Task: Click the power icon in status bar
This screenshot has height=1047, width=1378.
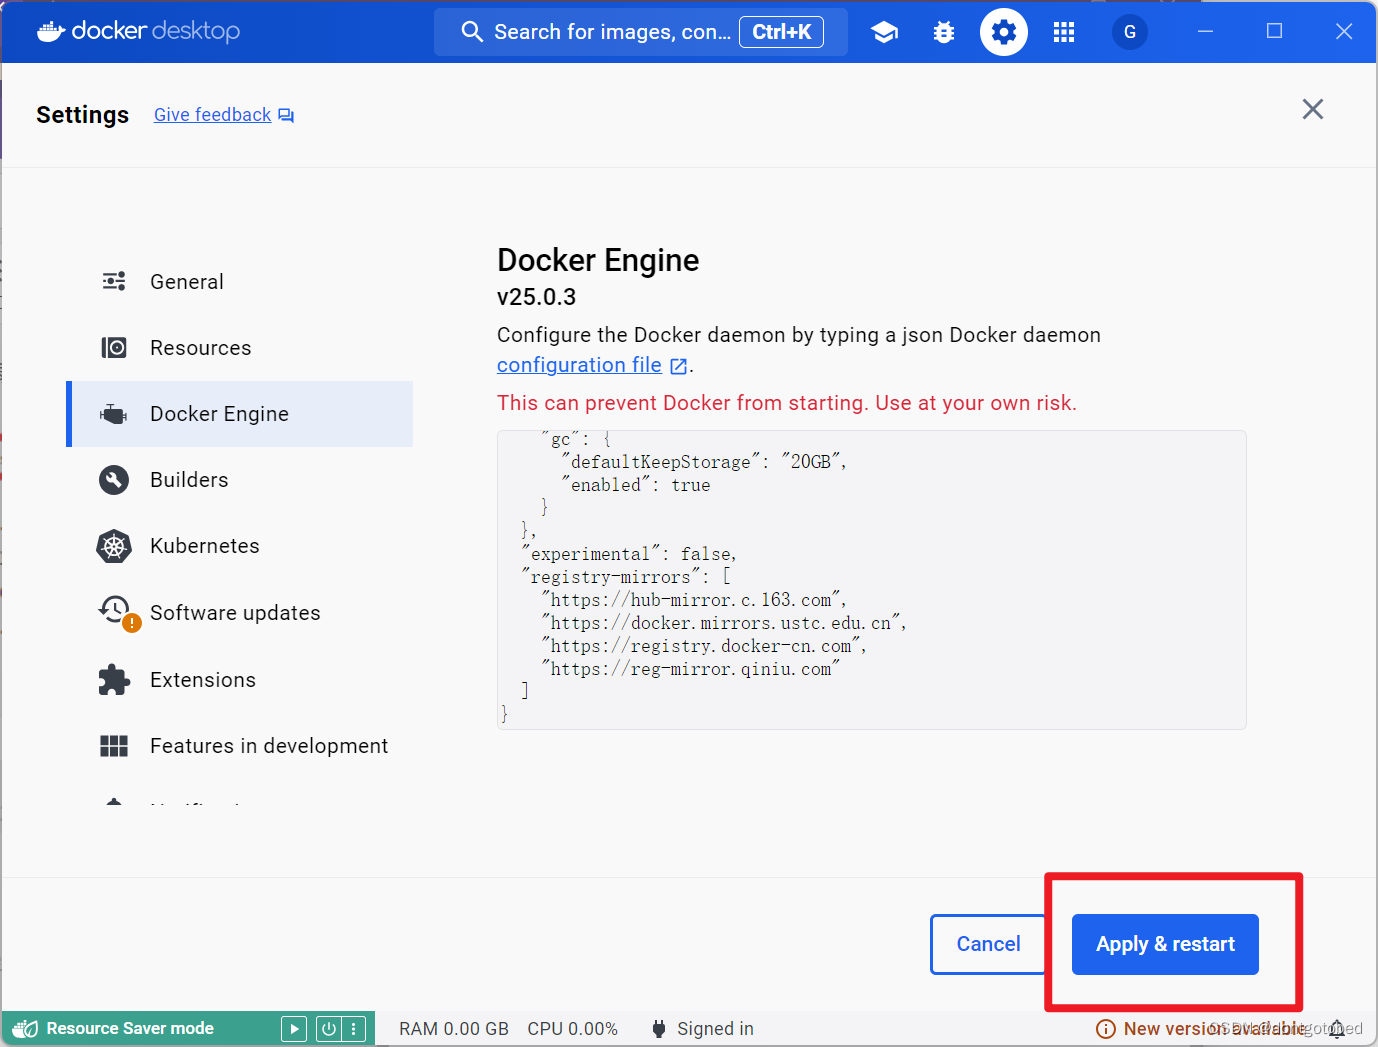Action: click(329, 1029)
